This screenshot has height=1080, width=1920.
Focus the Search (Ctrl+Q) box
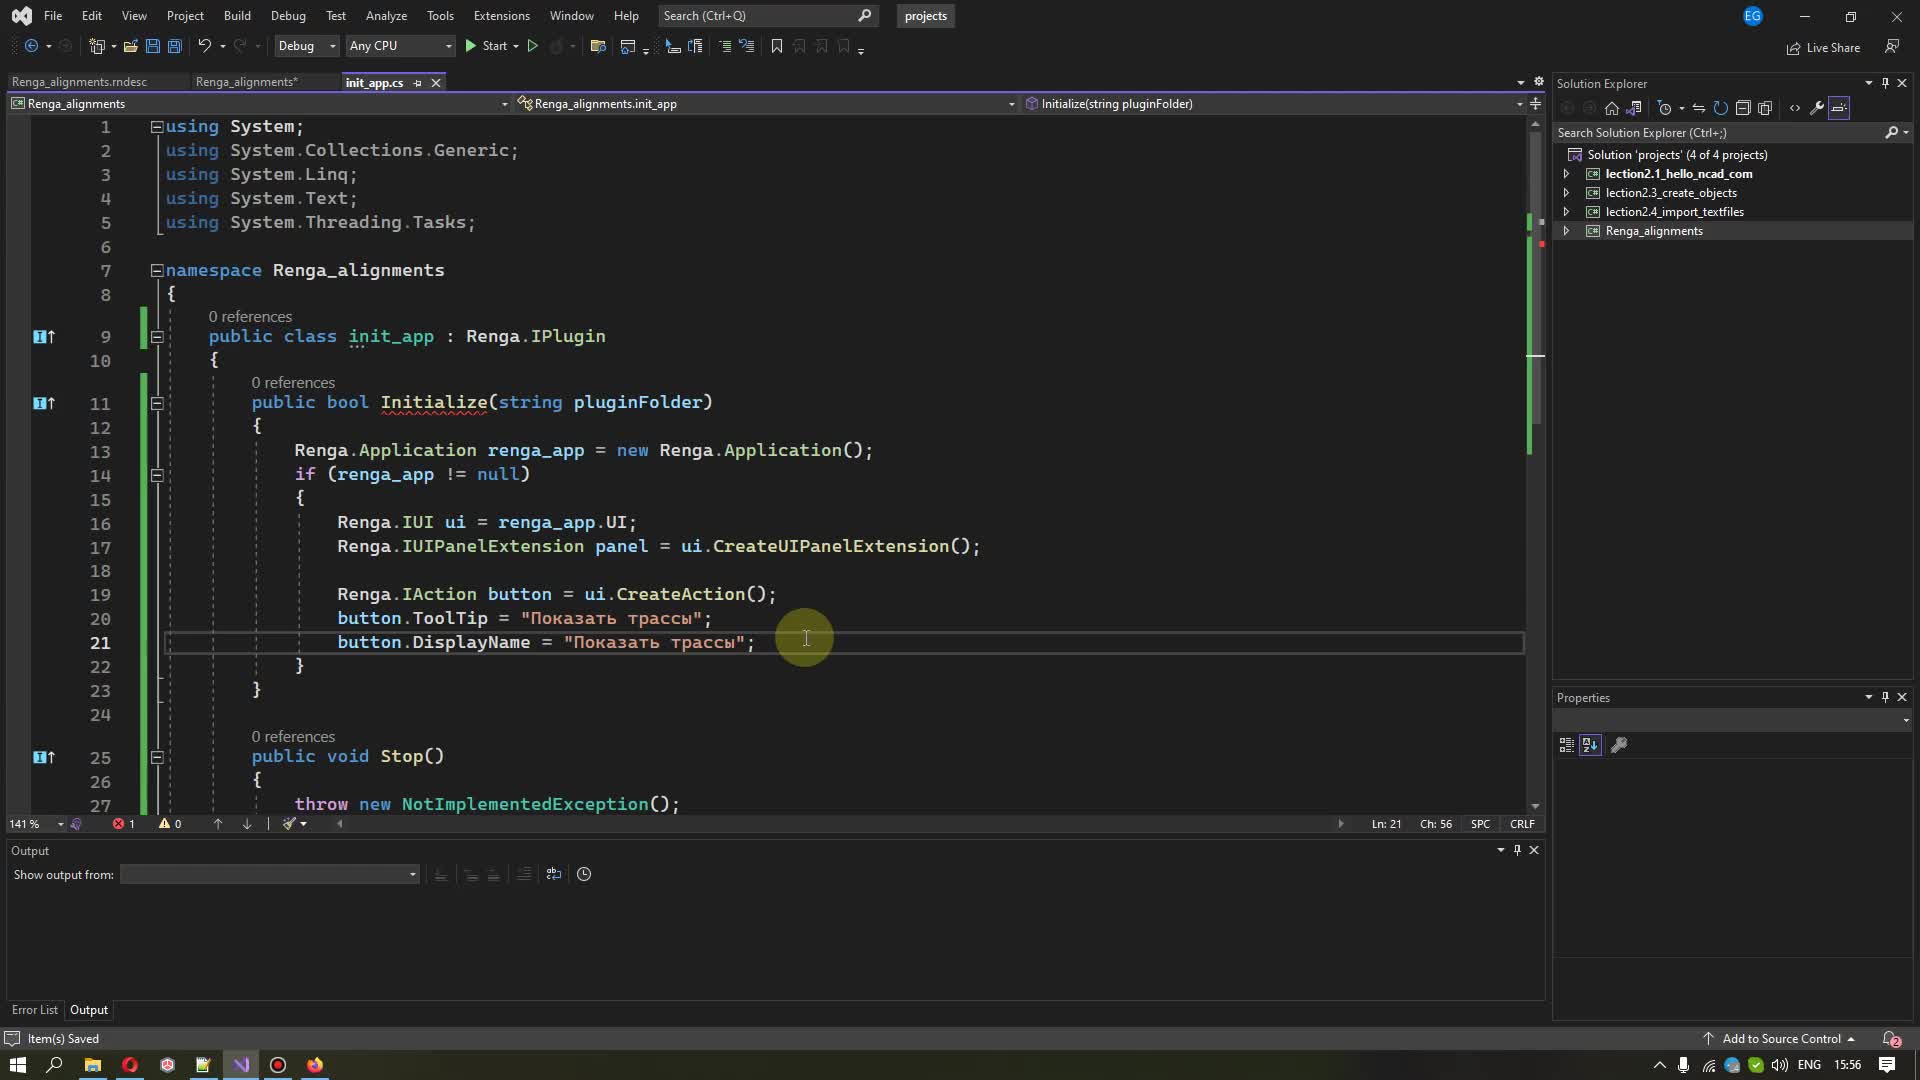(768, 16)
